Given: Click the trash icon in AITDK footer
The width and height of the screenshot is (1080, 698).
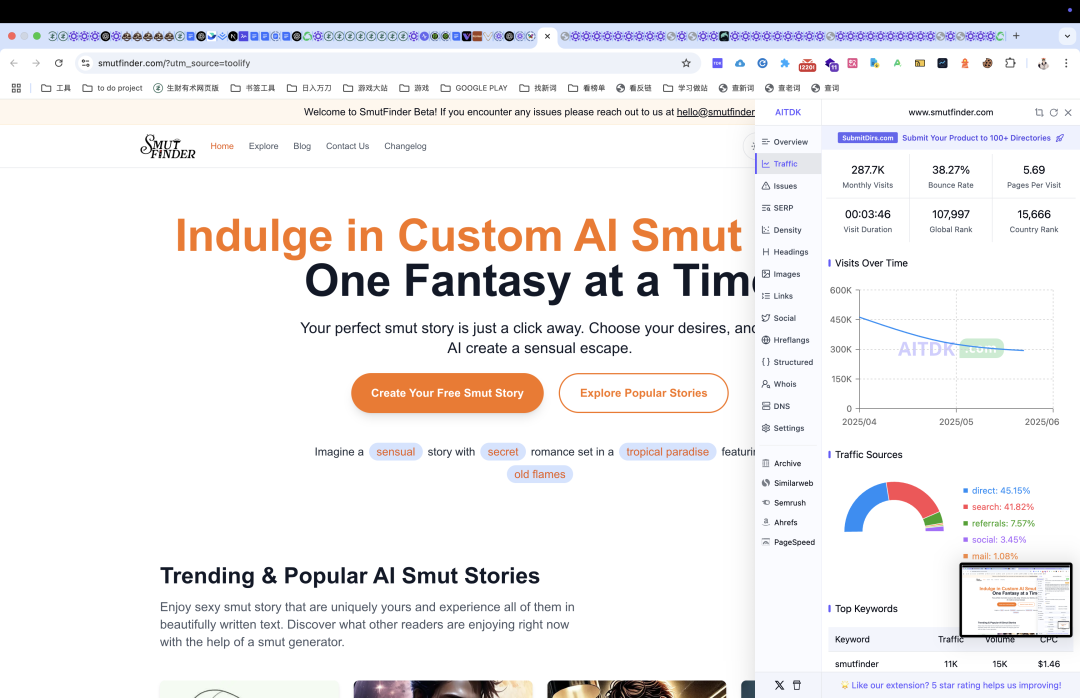Looking at the screenshot, I should 797,685.
